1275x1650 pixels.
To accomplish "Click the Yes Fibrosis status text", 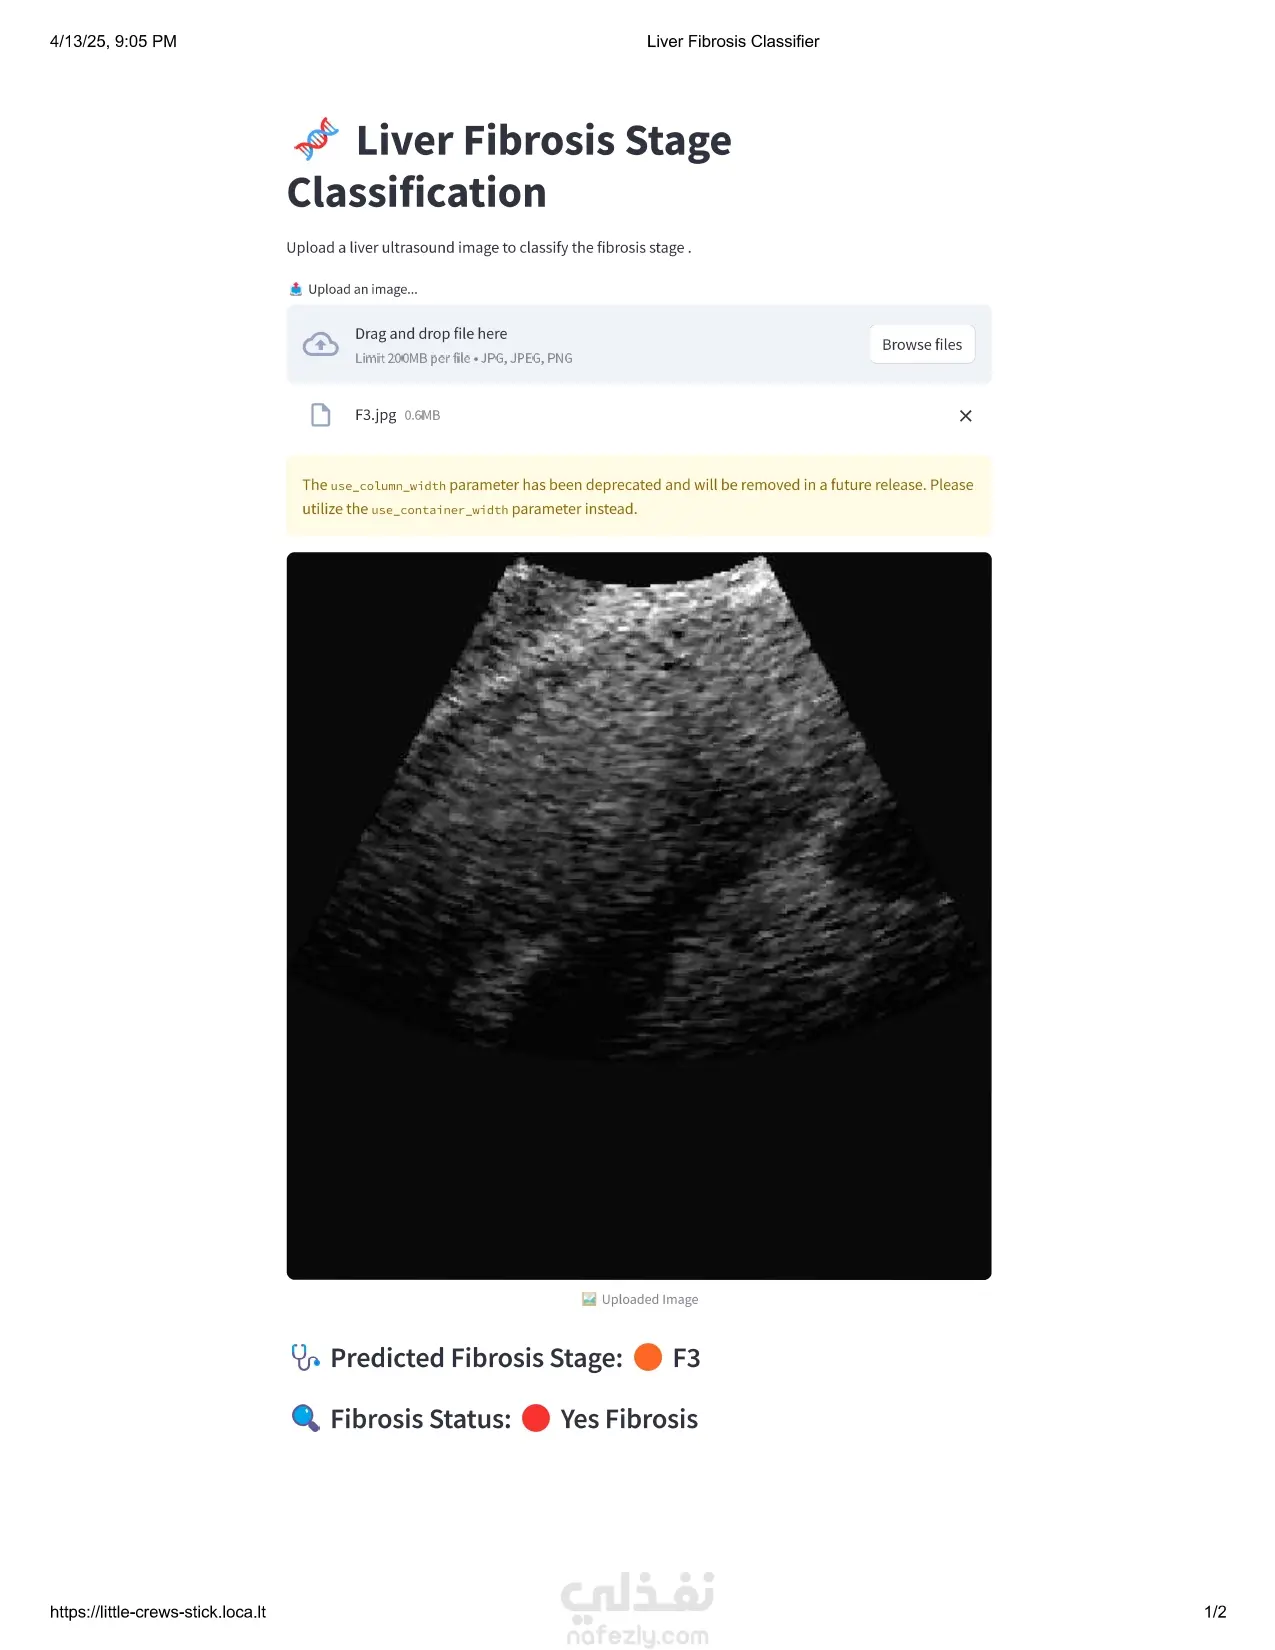I will [x=629, y=1419].
